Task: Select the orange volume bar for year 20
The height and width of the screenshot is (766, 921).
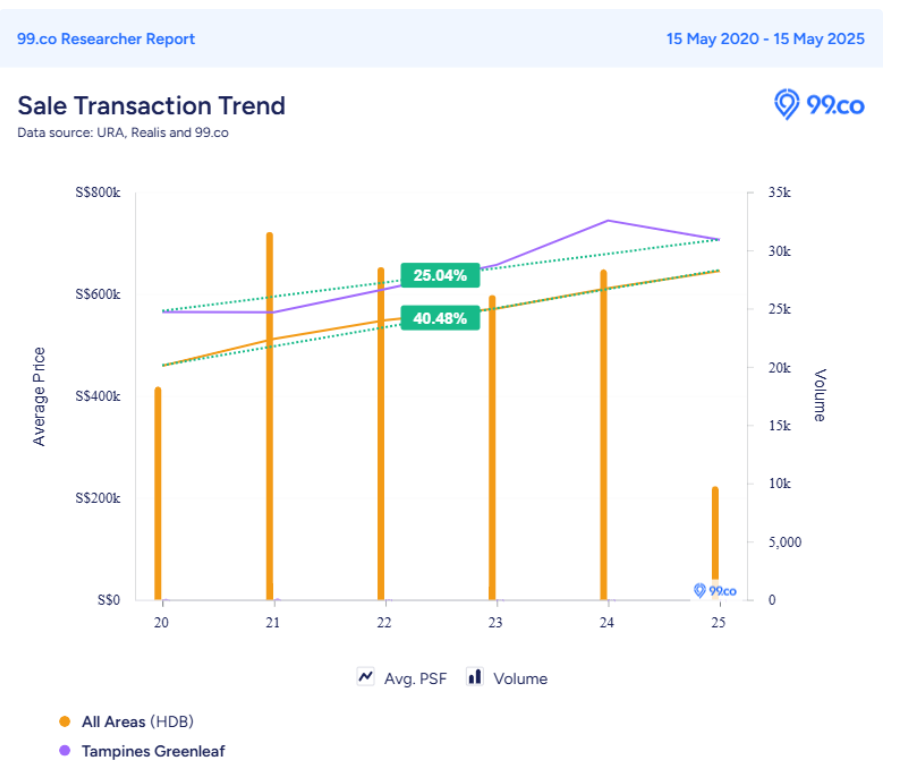Action: point(158,495)
